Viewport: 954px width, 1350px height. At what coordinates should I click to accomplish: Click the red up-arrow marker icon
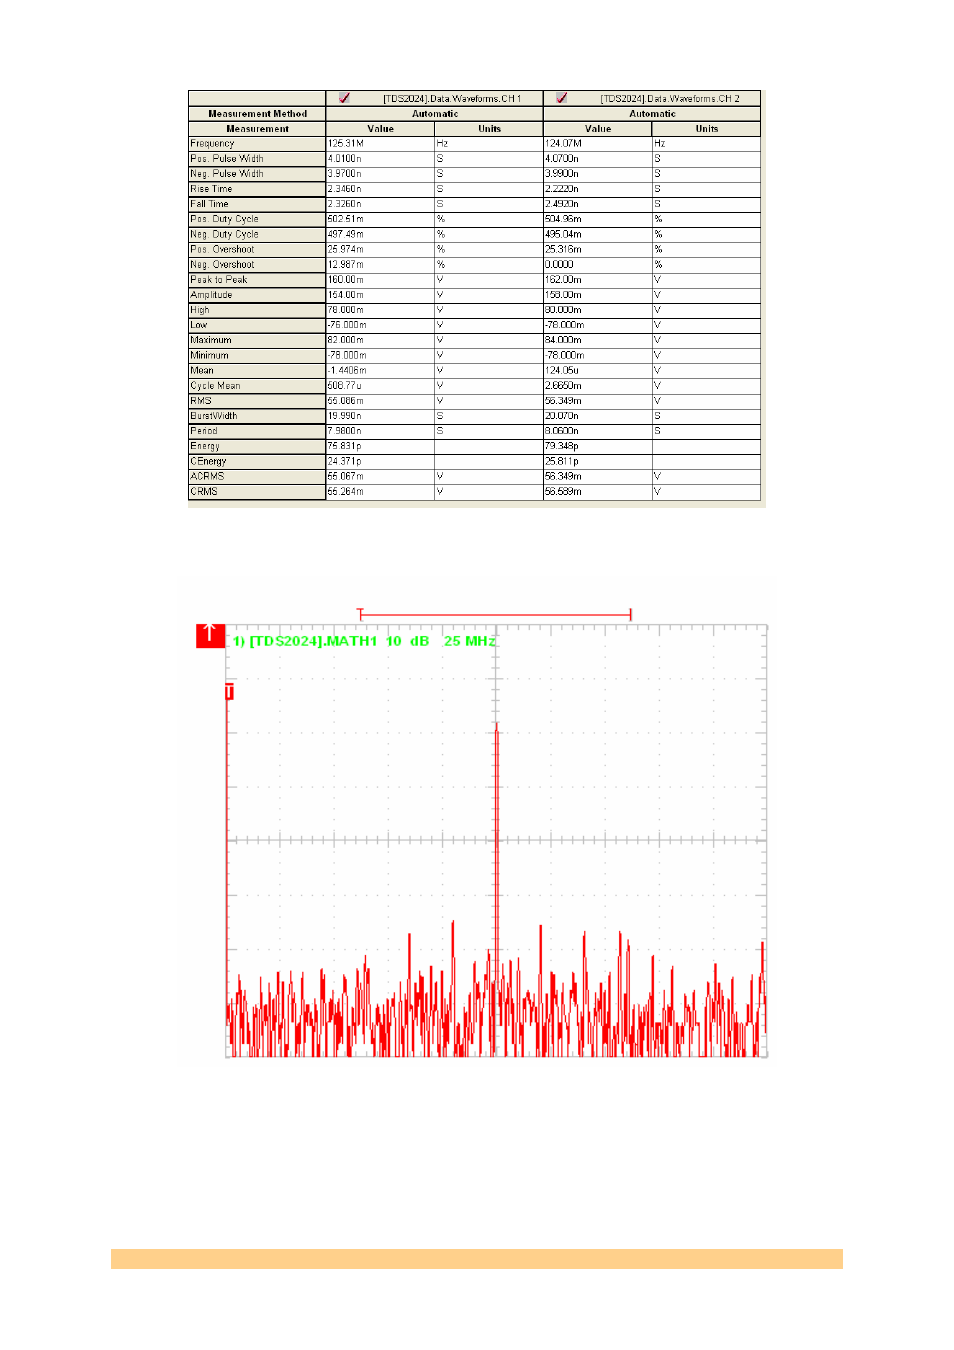[210, 634]
